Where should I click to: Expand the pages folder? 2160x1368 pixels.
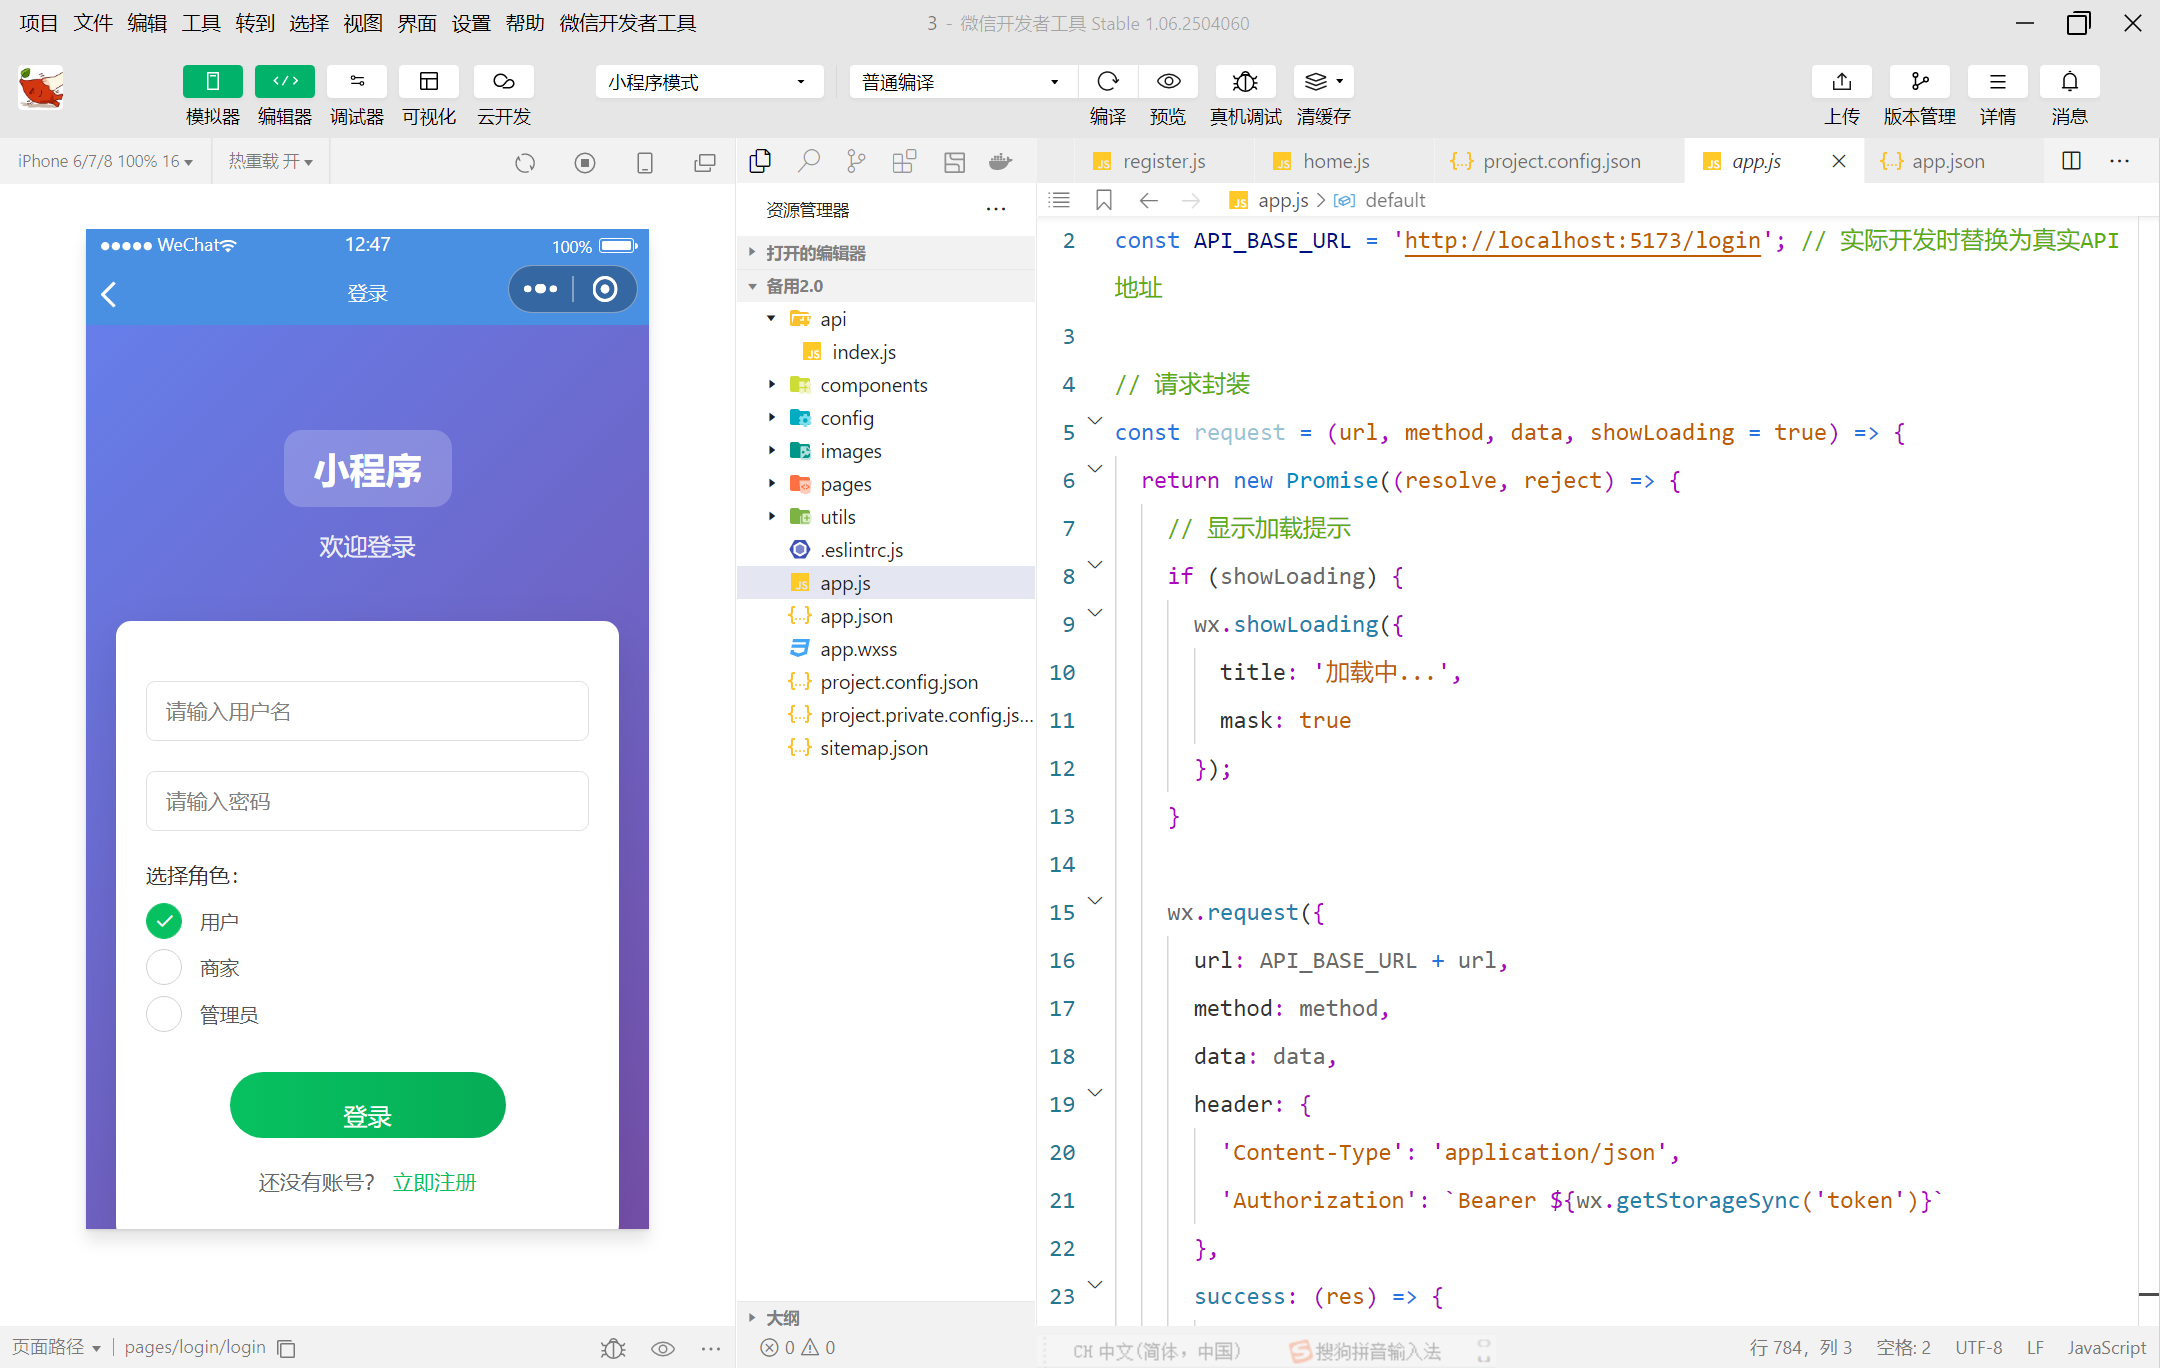click(x=845, y=484)
